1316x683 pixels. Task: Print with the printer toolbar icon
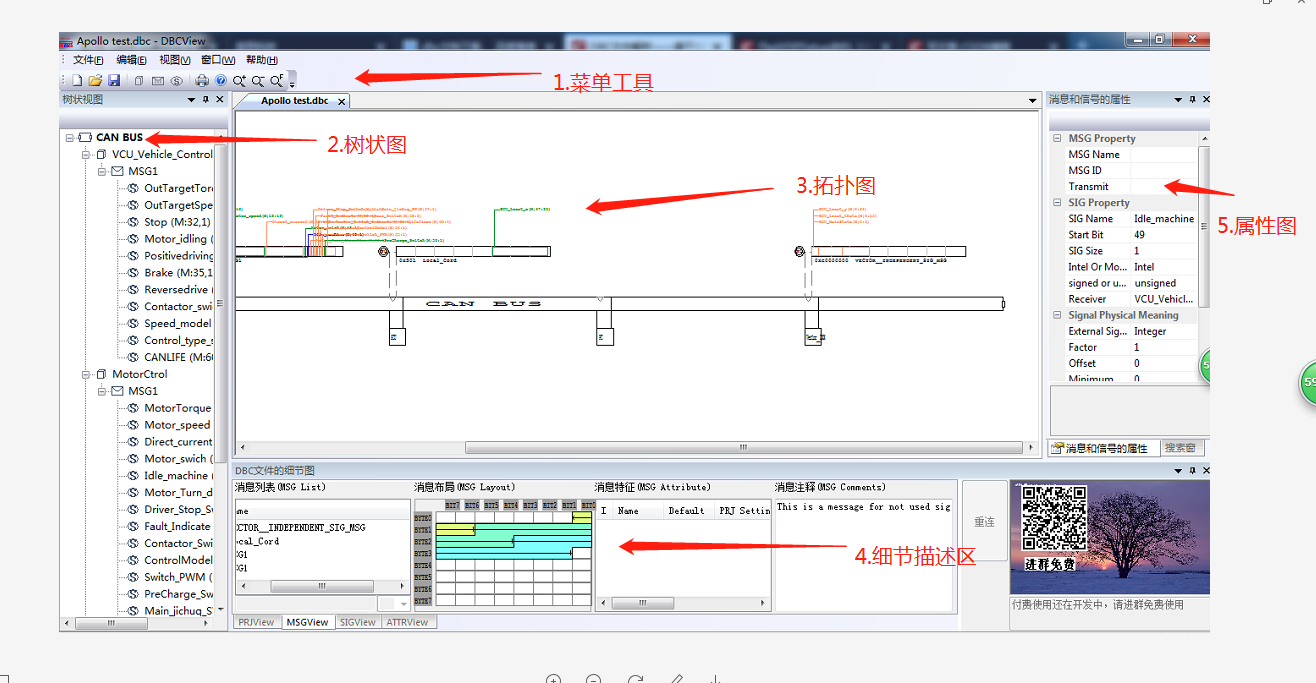[202, 81]
